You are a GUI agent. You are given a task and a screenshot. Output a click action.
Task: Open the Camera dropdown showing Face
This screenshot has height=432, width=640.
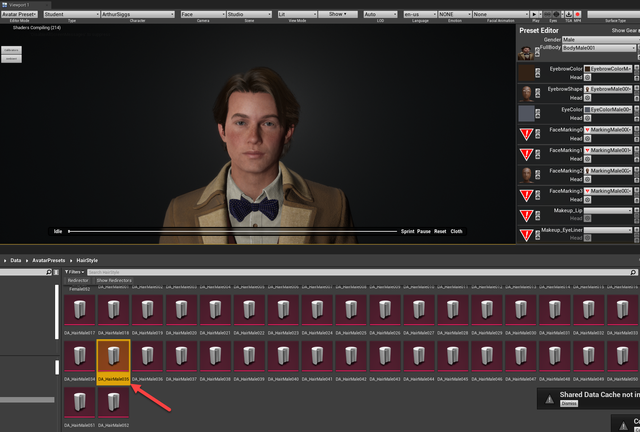(203, 14)
